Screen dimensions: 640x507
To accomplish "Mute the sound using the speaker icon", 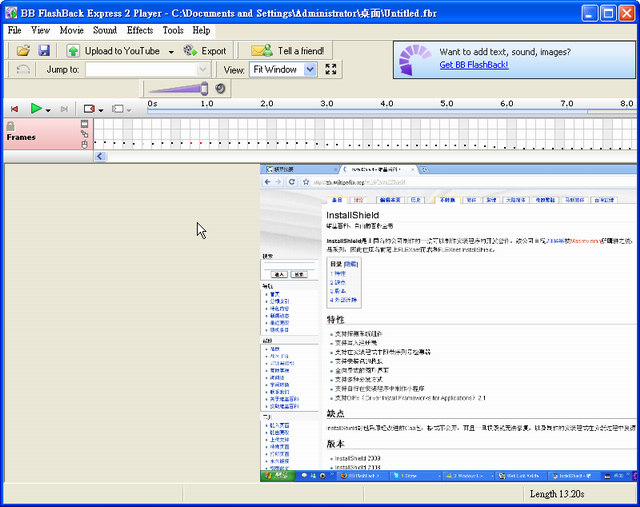I will tap(220, 89).
